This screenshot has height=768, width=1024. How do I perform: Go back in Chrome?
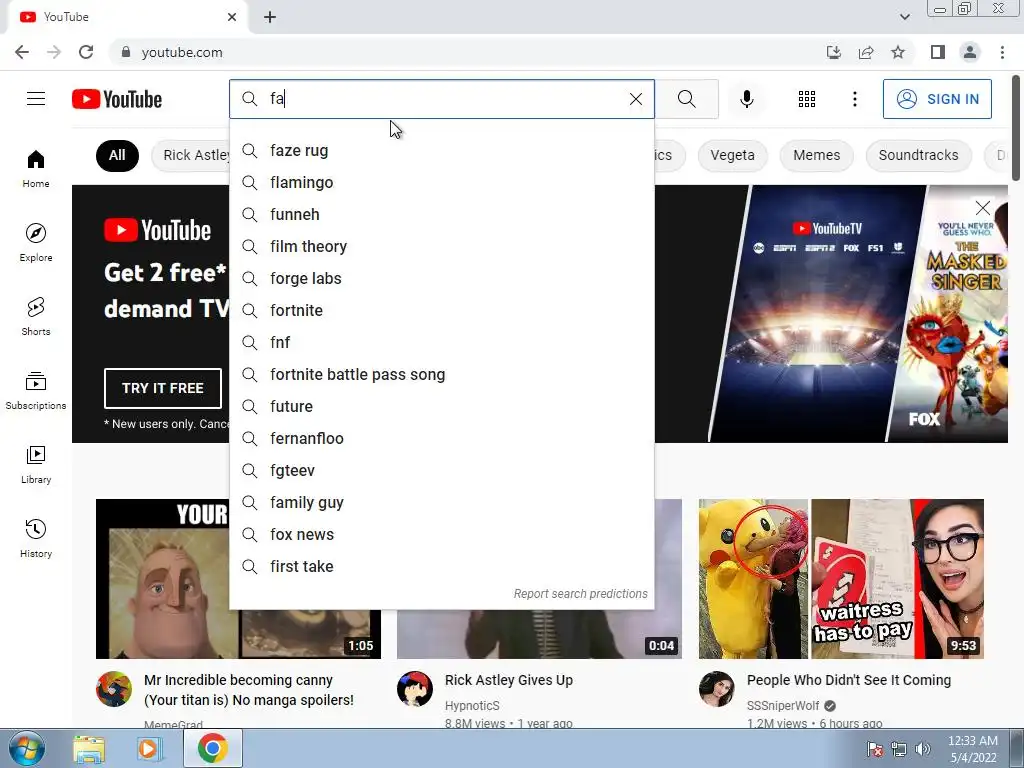point(22,52)
